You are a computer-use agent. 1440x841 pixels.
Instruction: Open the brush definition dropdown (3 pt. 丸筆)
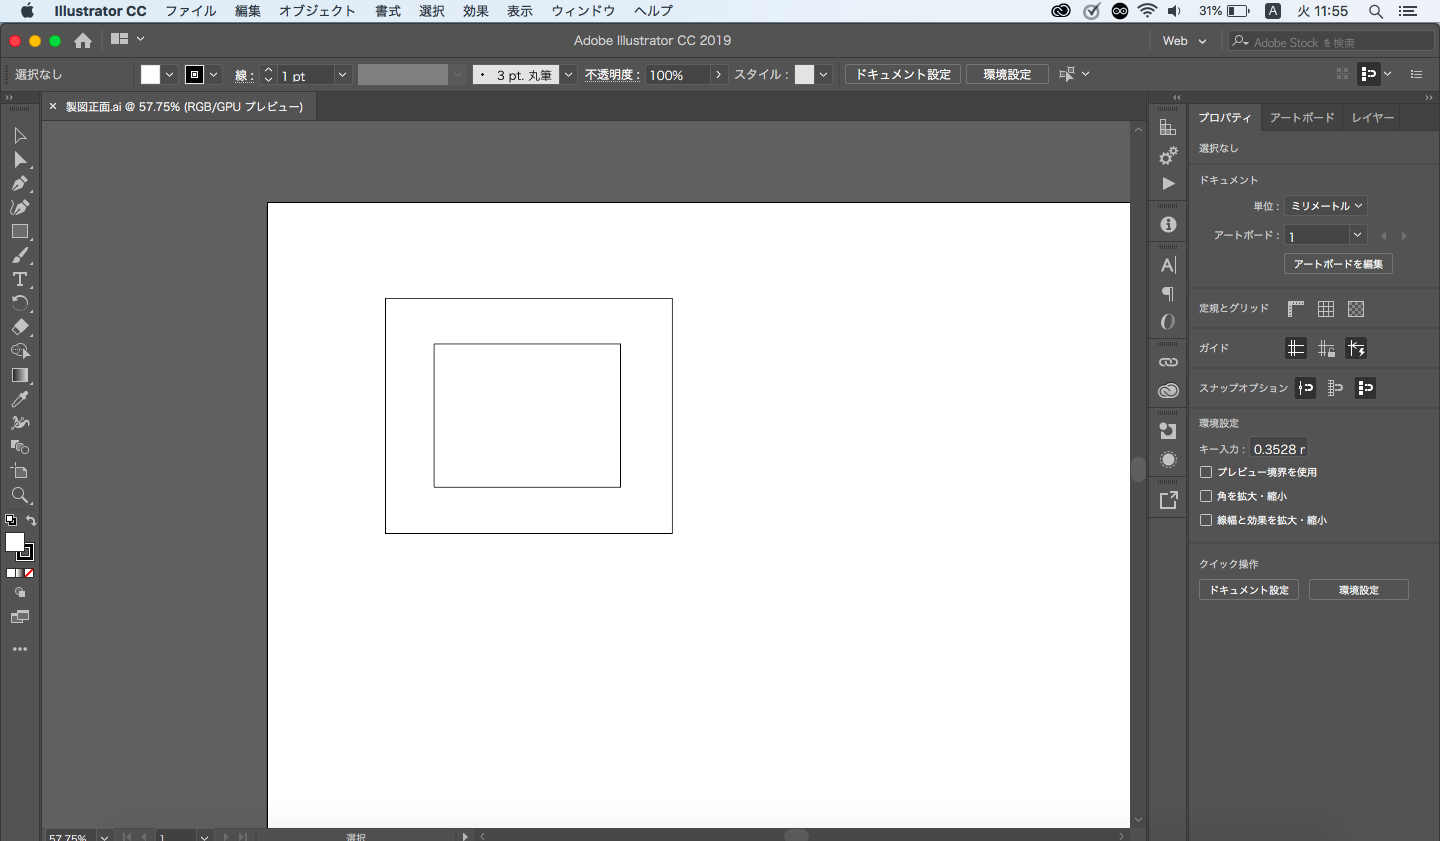[569, 75]
